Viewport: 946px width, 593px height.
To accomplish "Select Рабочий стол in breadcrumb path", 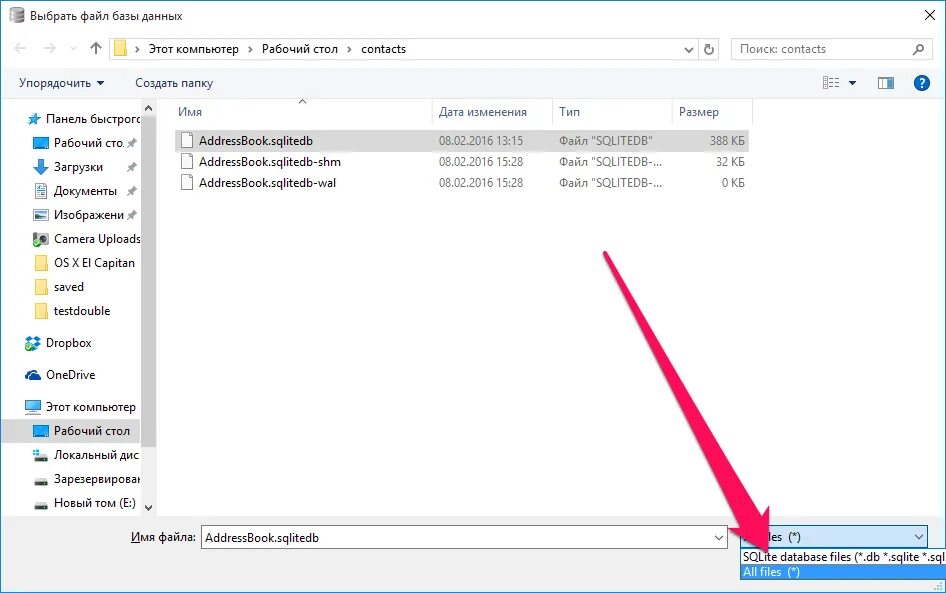I will (x=300, y=49).
